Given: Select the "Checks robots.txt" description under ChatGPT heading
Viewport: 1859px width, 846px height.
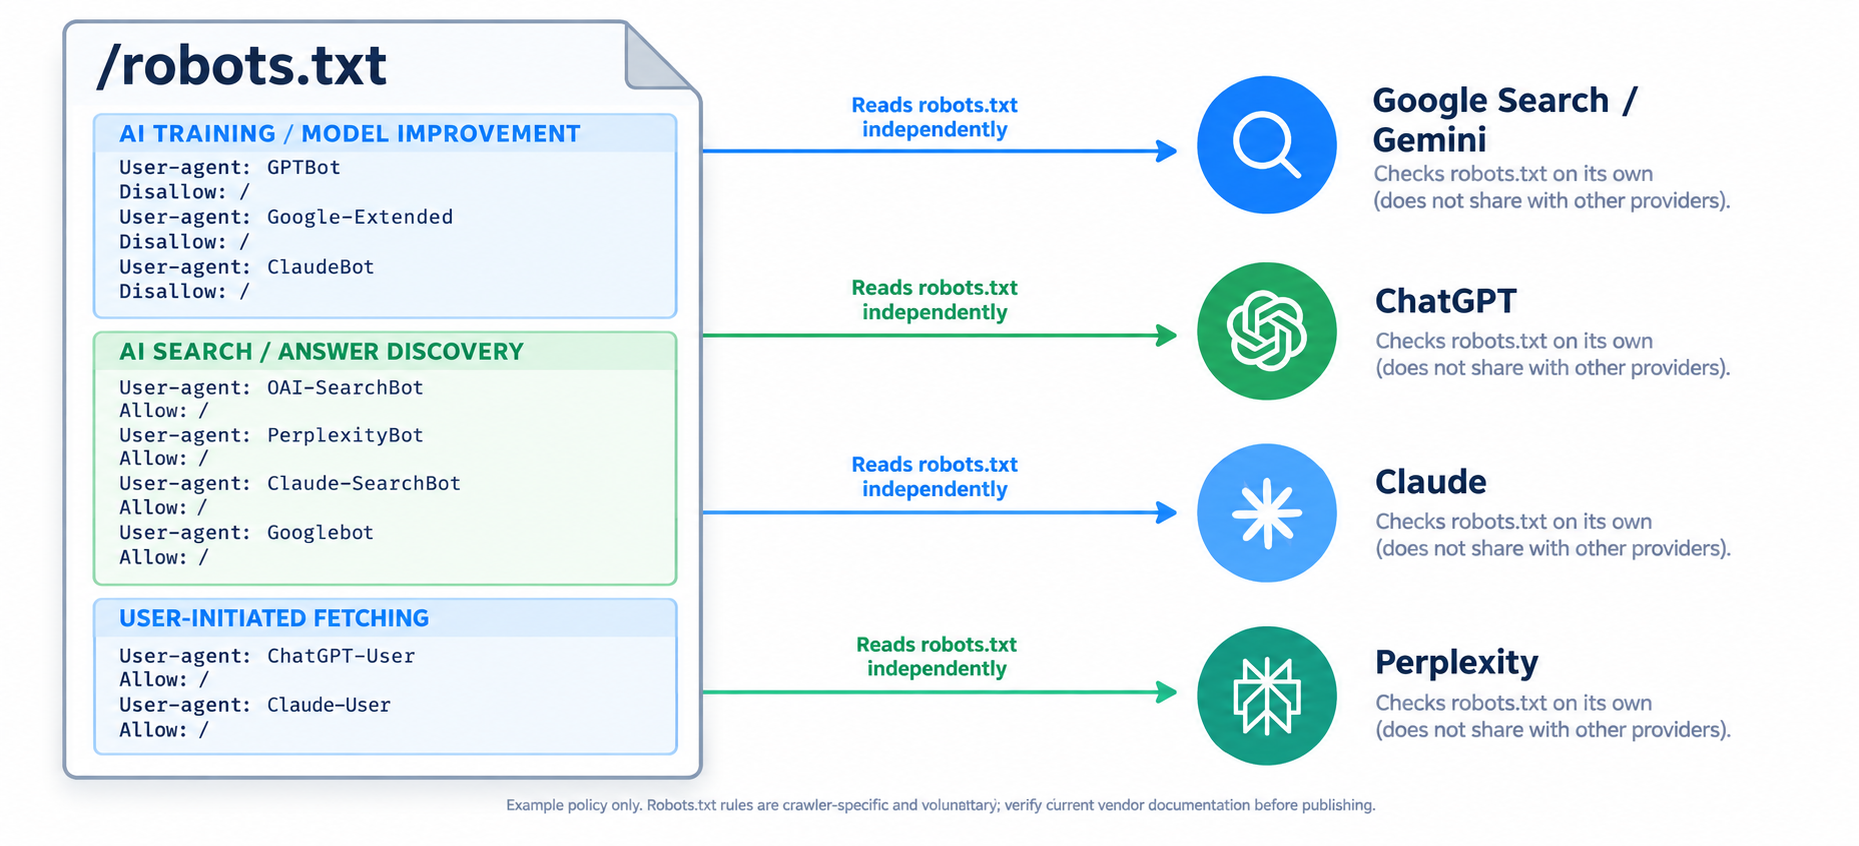Looking at the screenshot, I should pyautogui.click(x=1553, y=354).
